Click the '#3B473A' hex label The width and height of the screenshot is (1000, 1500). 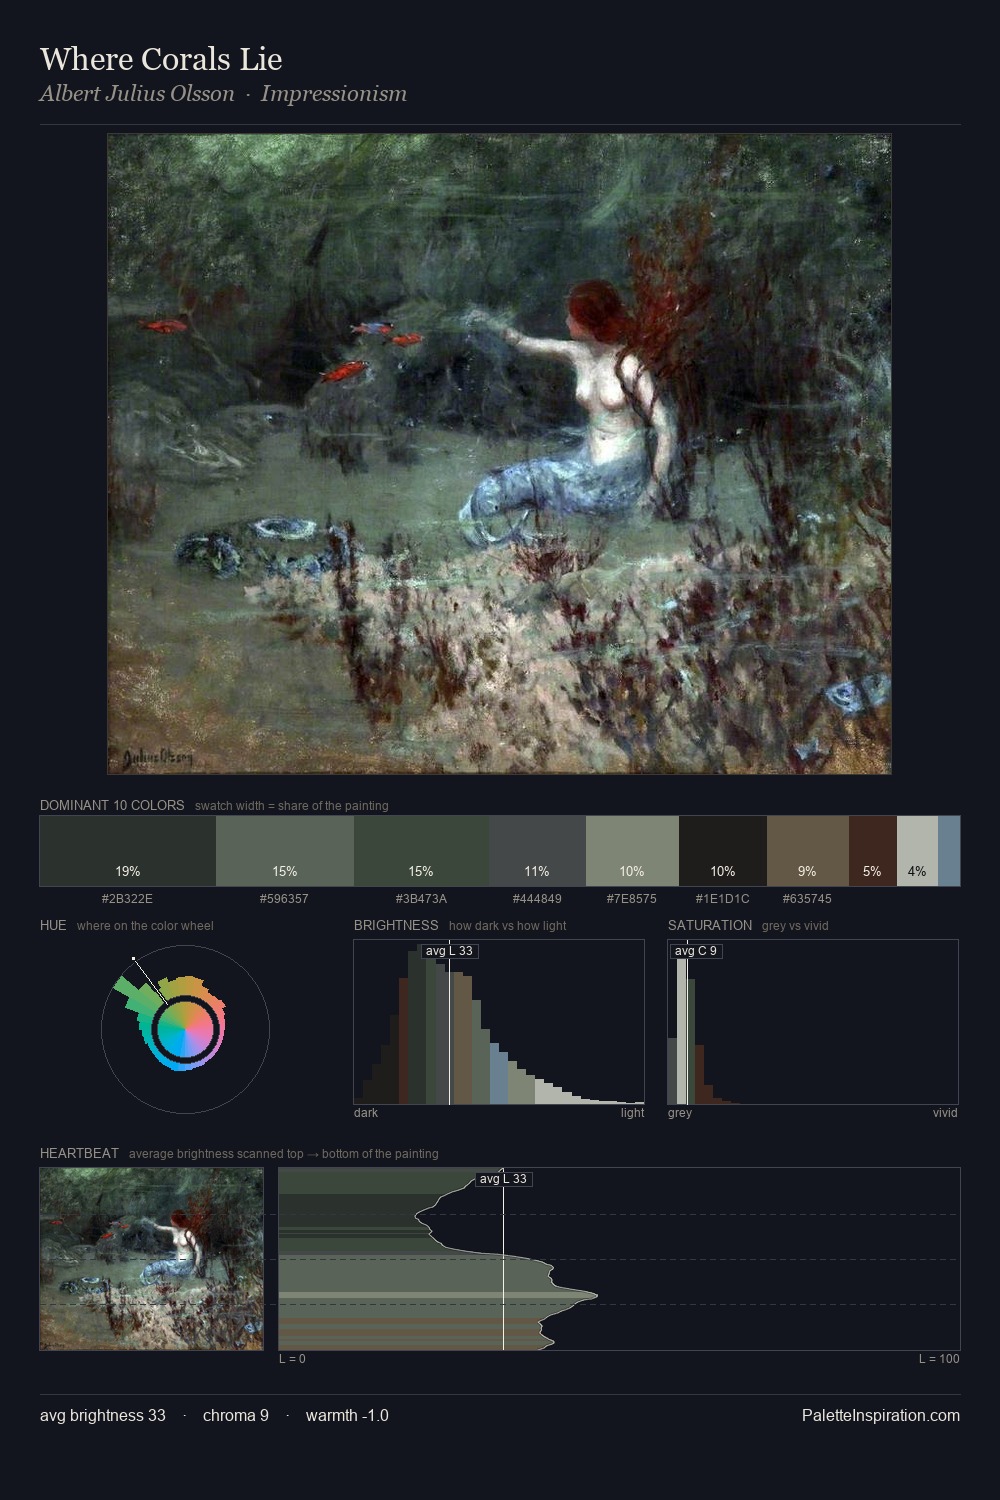click(x=421, y=898)
